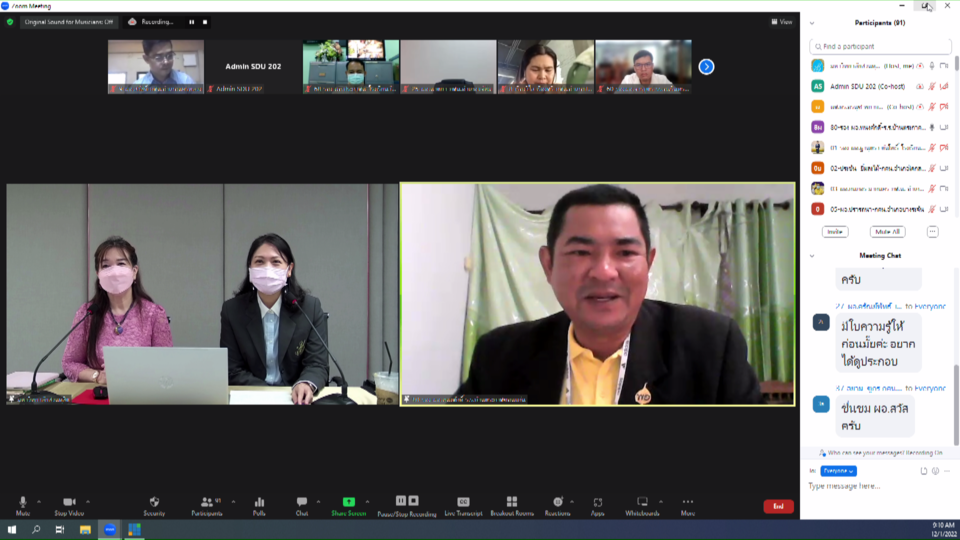Unmute Admin SDU 202 in participant list
The image size is (960, 540).
[x=932, y=86]
